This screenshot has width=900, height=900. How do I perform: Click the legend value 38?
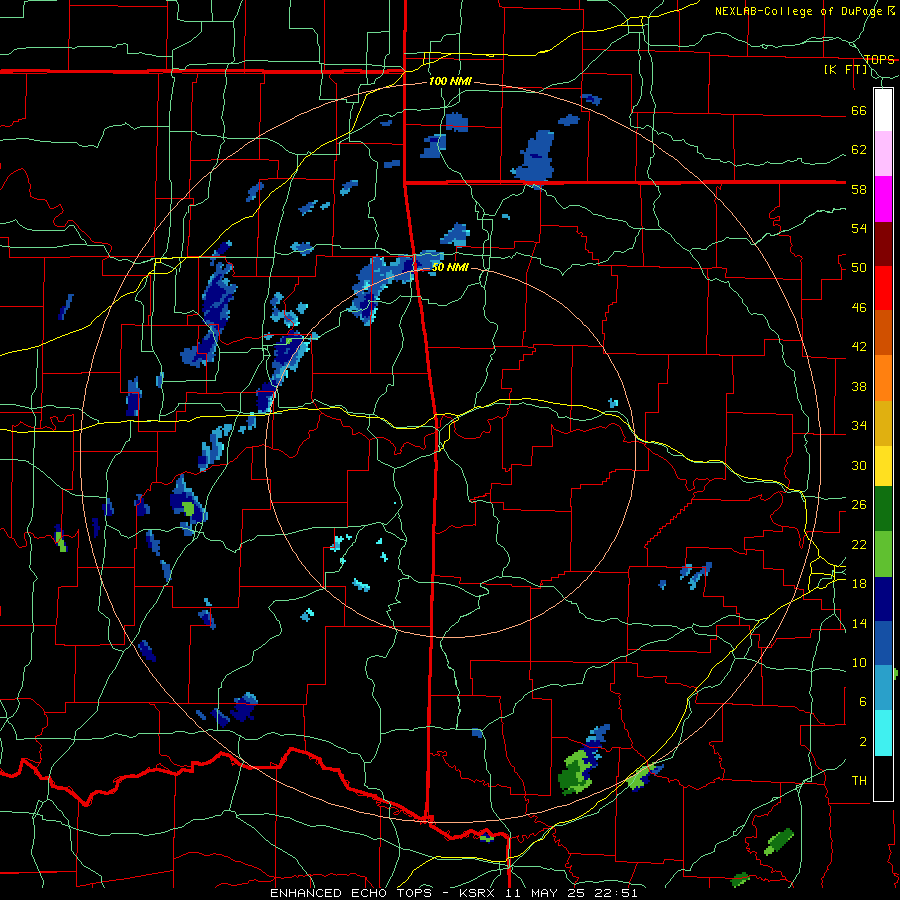859,386
